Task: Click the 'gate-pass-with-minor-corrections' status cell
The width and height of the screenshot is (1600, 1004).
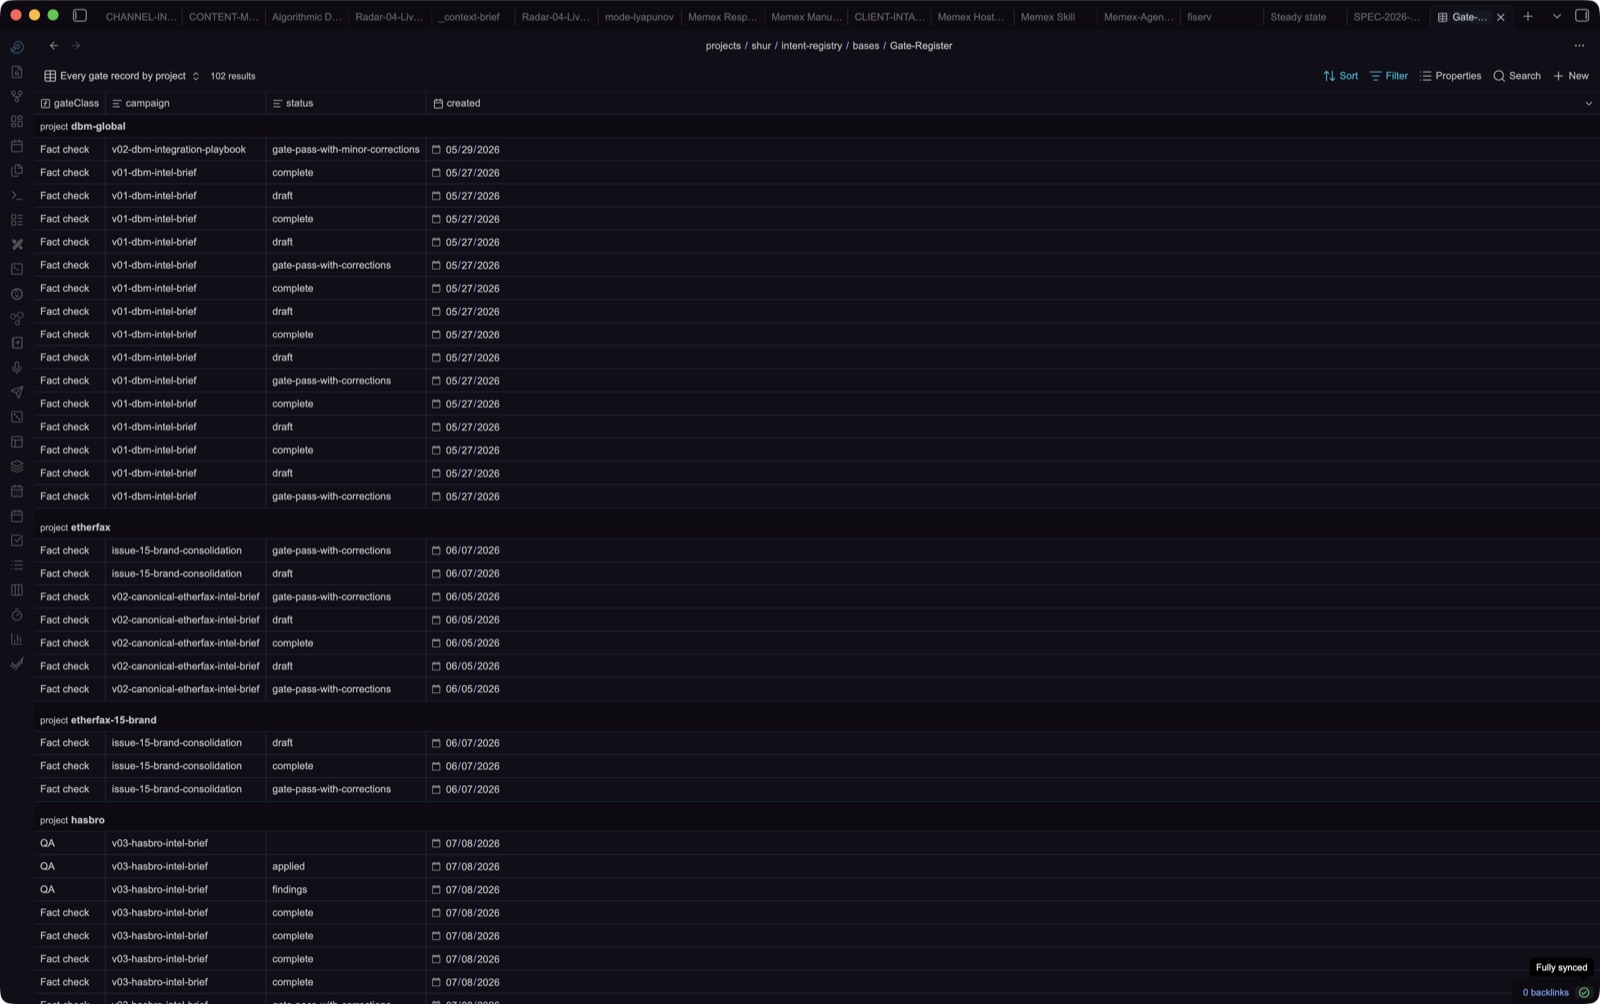Action: [346, 149]
